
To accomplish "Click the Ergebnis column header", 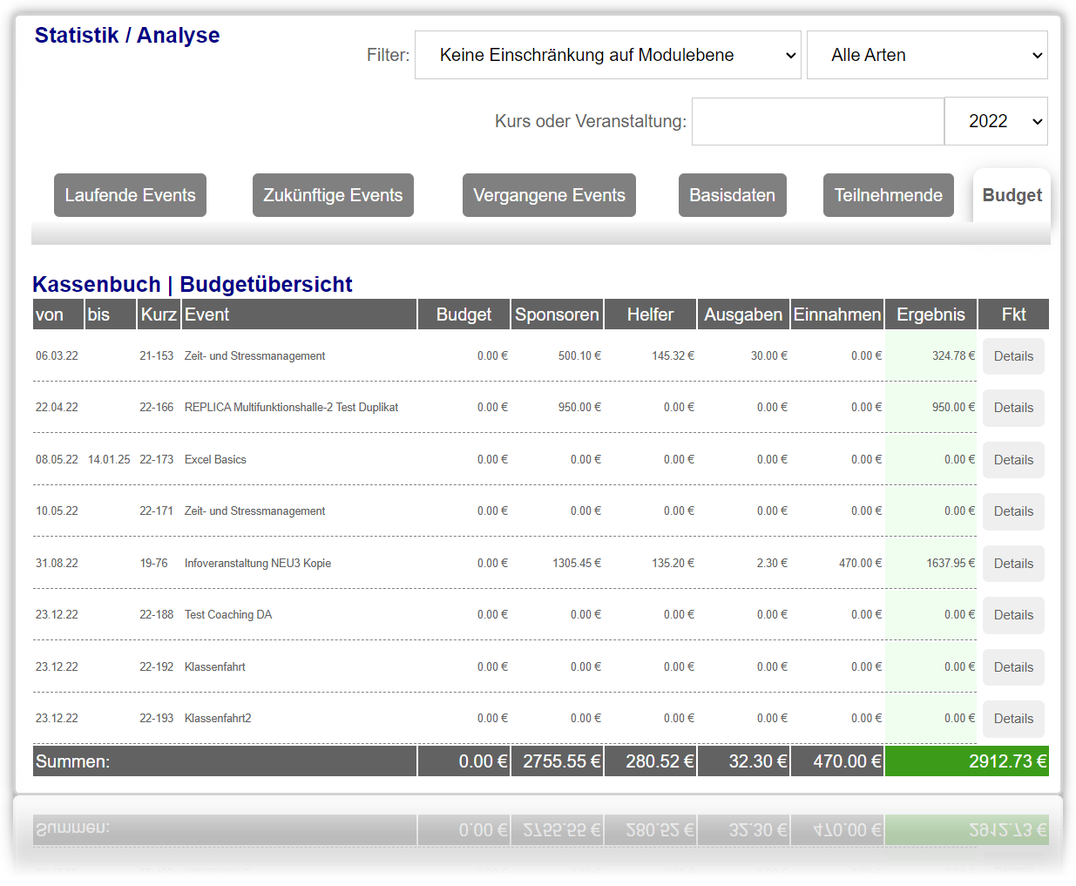I will point(931,314).
